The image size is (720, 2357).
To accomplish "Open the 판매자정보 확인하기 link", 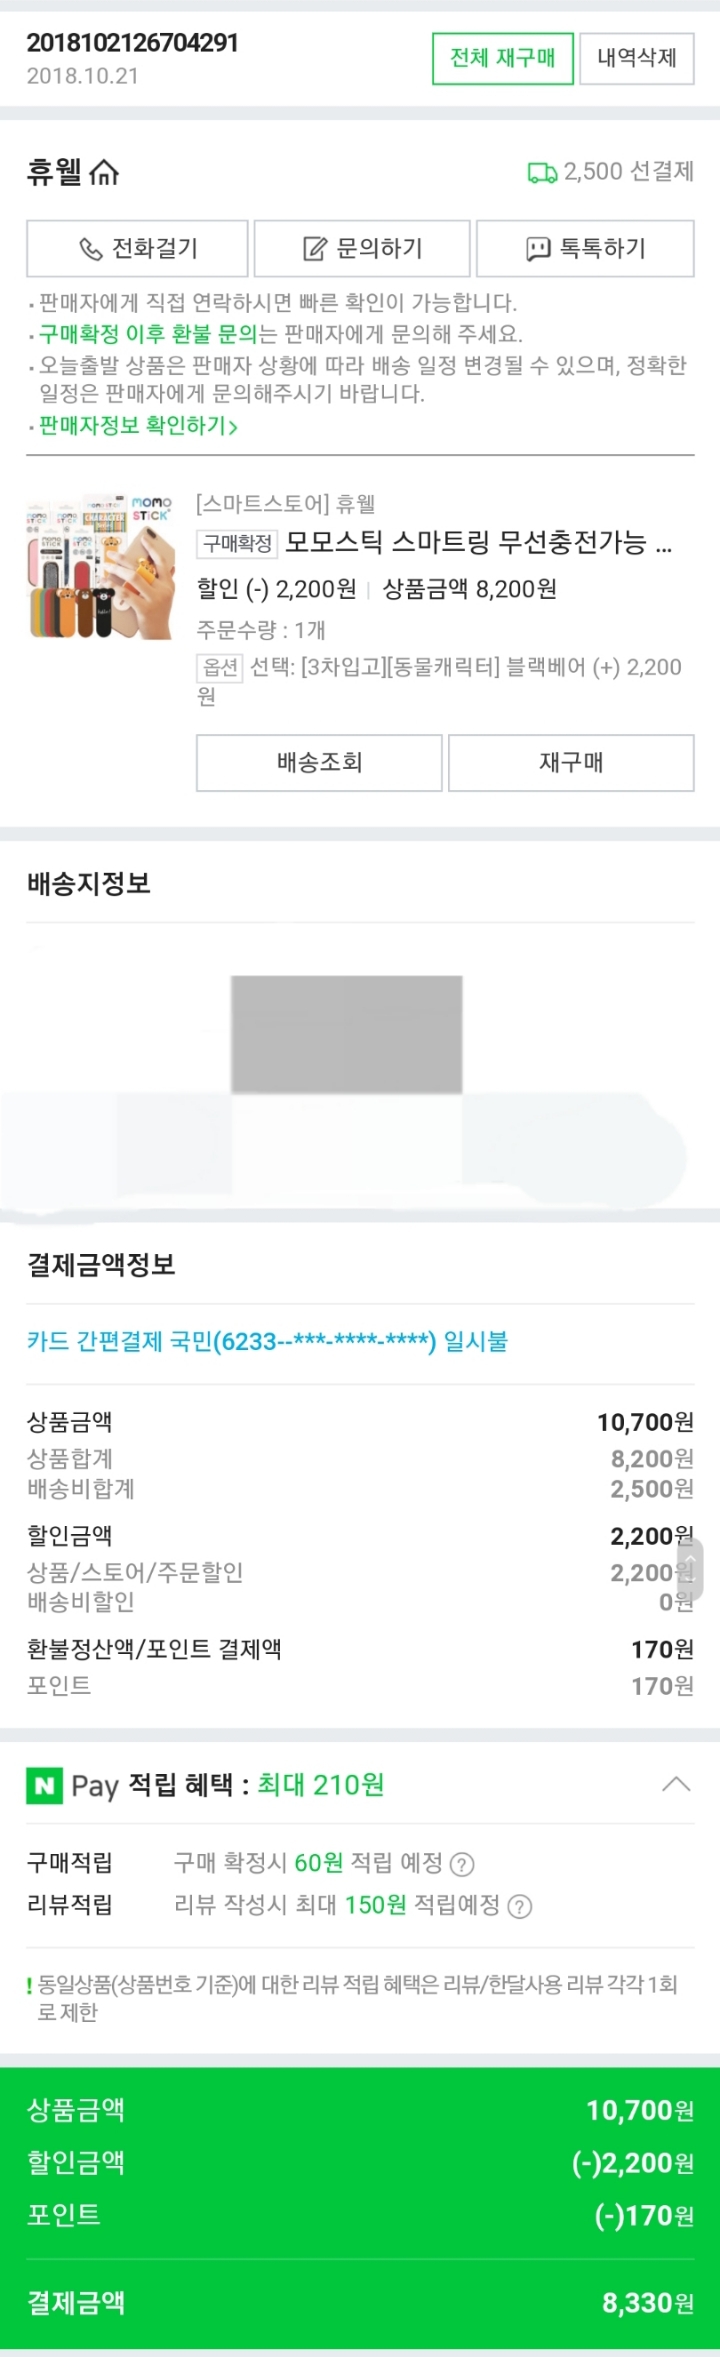I will 138,426.
